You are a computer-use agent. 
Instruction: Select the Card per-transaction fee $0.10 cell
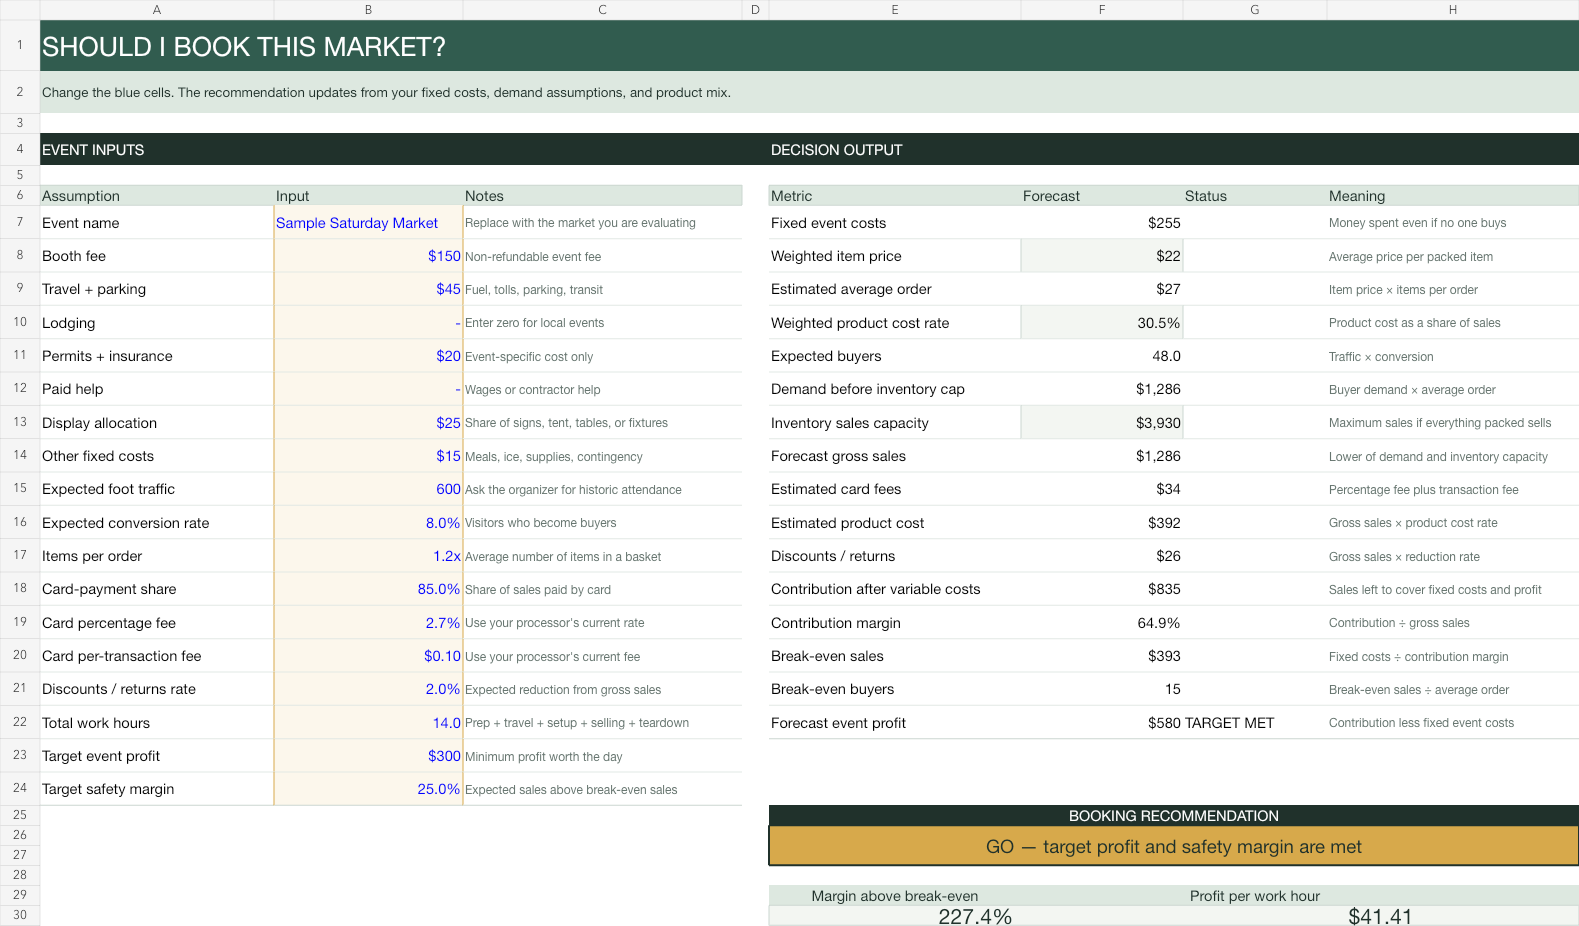coord(368,656)
